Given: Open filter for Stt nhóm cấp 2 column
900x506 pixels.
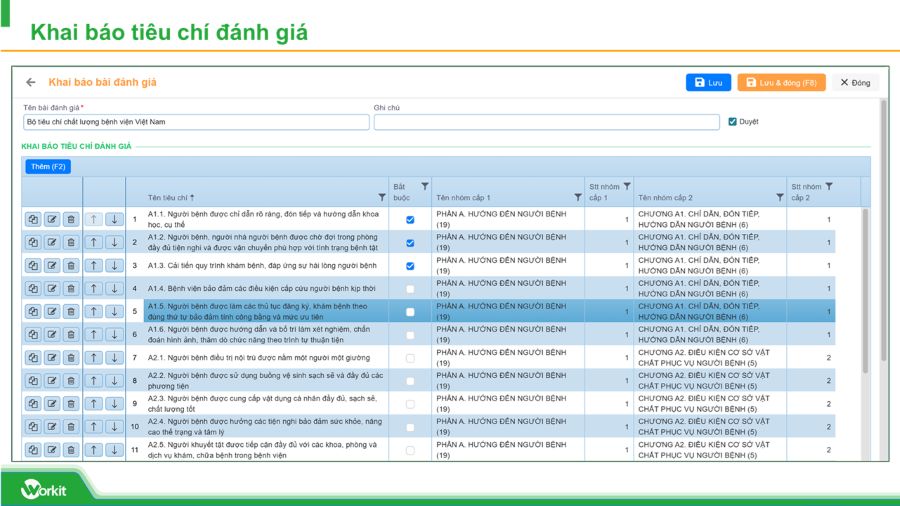Looking at the screenshot, I should click(829, 186).
